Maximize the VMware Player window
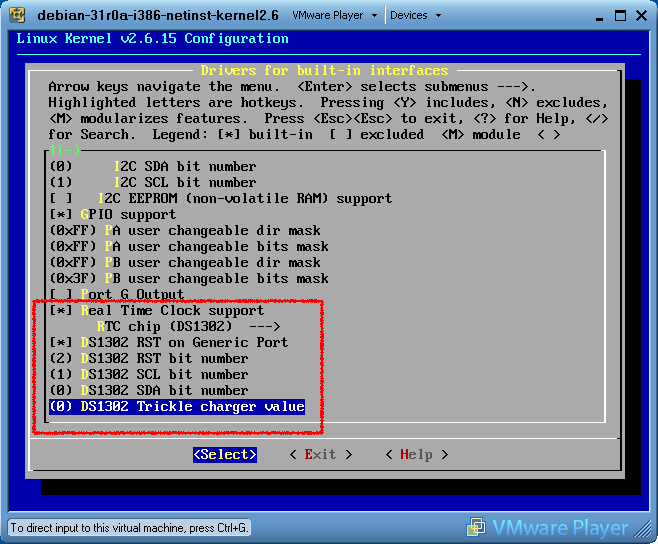The height and width of the screenshot is (544, 658). click(x=620, y=16)
